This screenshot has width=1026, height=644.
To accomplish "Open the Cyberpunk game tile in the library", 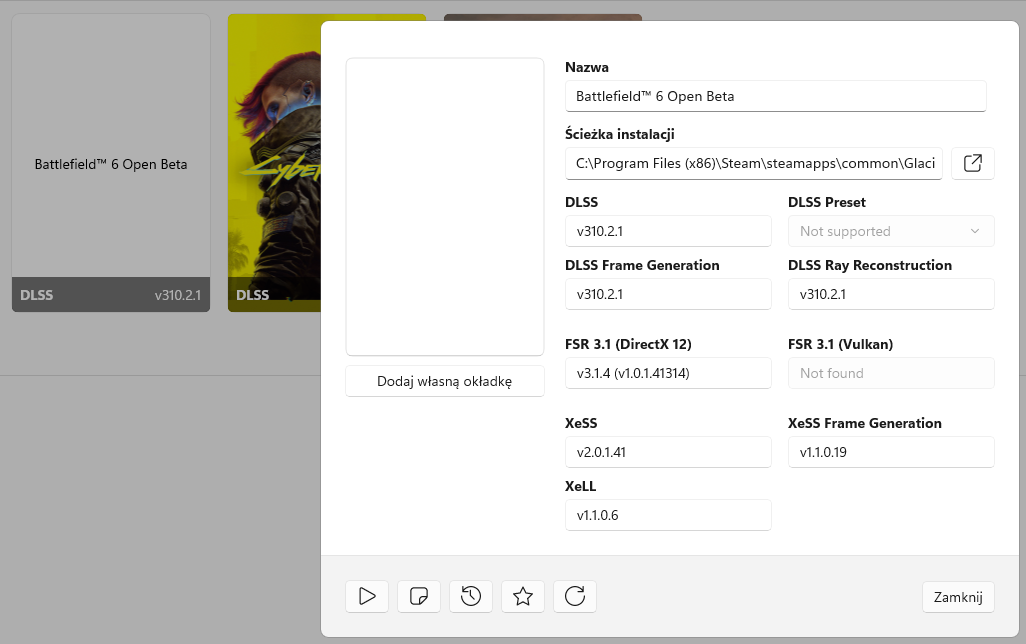I will pyautogui.click(x=273, y=160).
